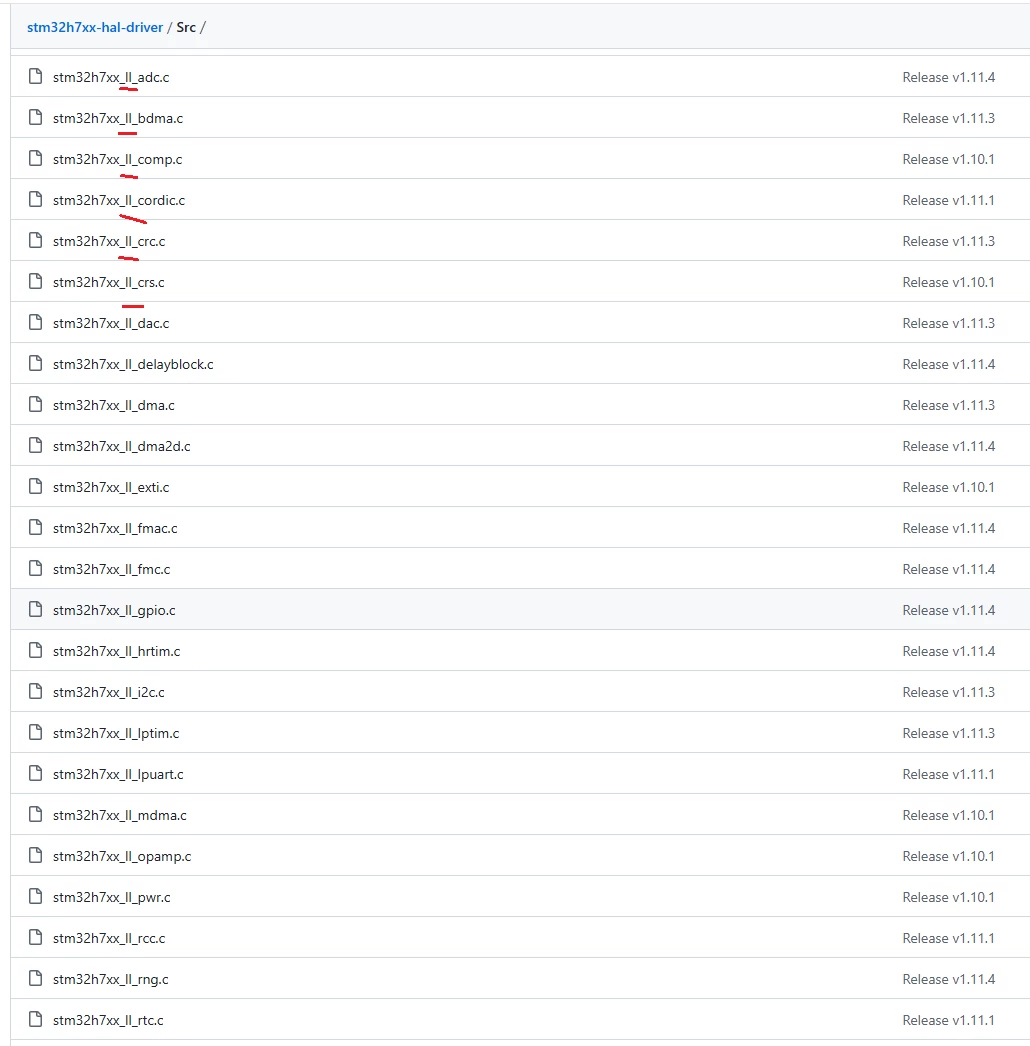Click file icon beside stm32h7xx_ll_rcc.c
Screen dimensions: 1030x1046
tap(35, 938)
